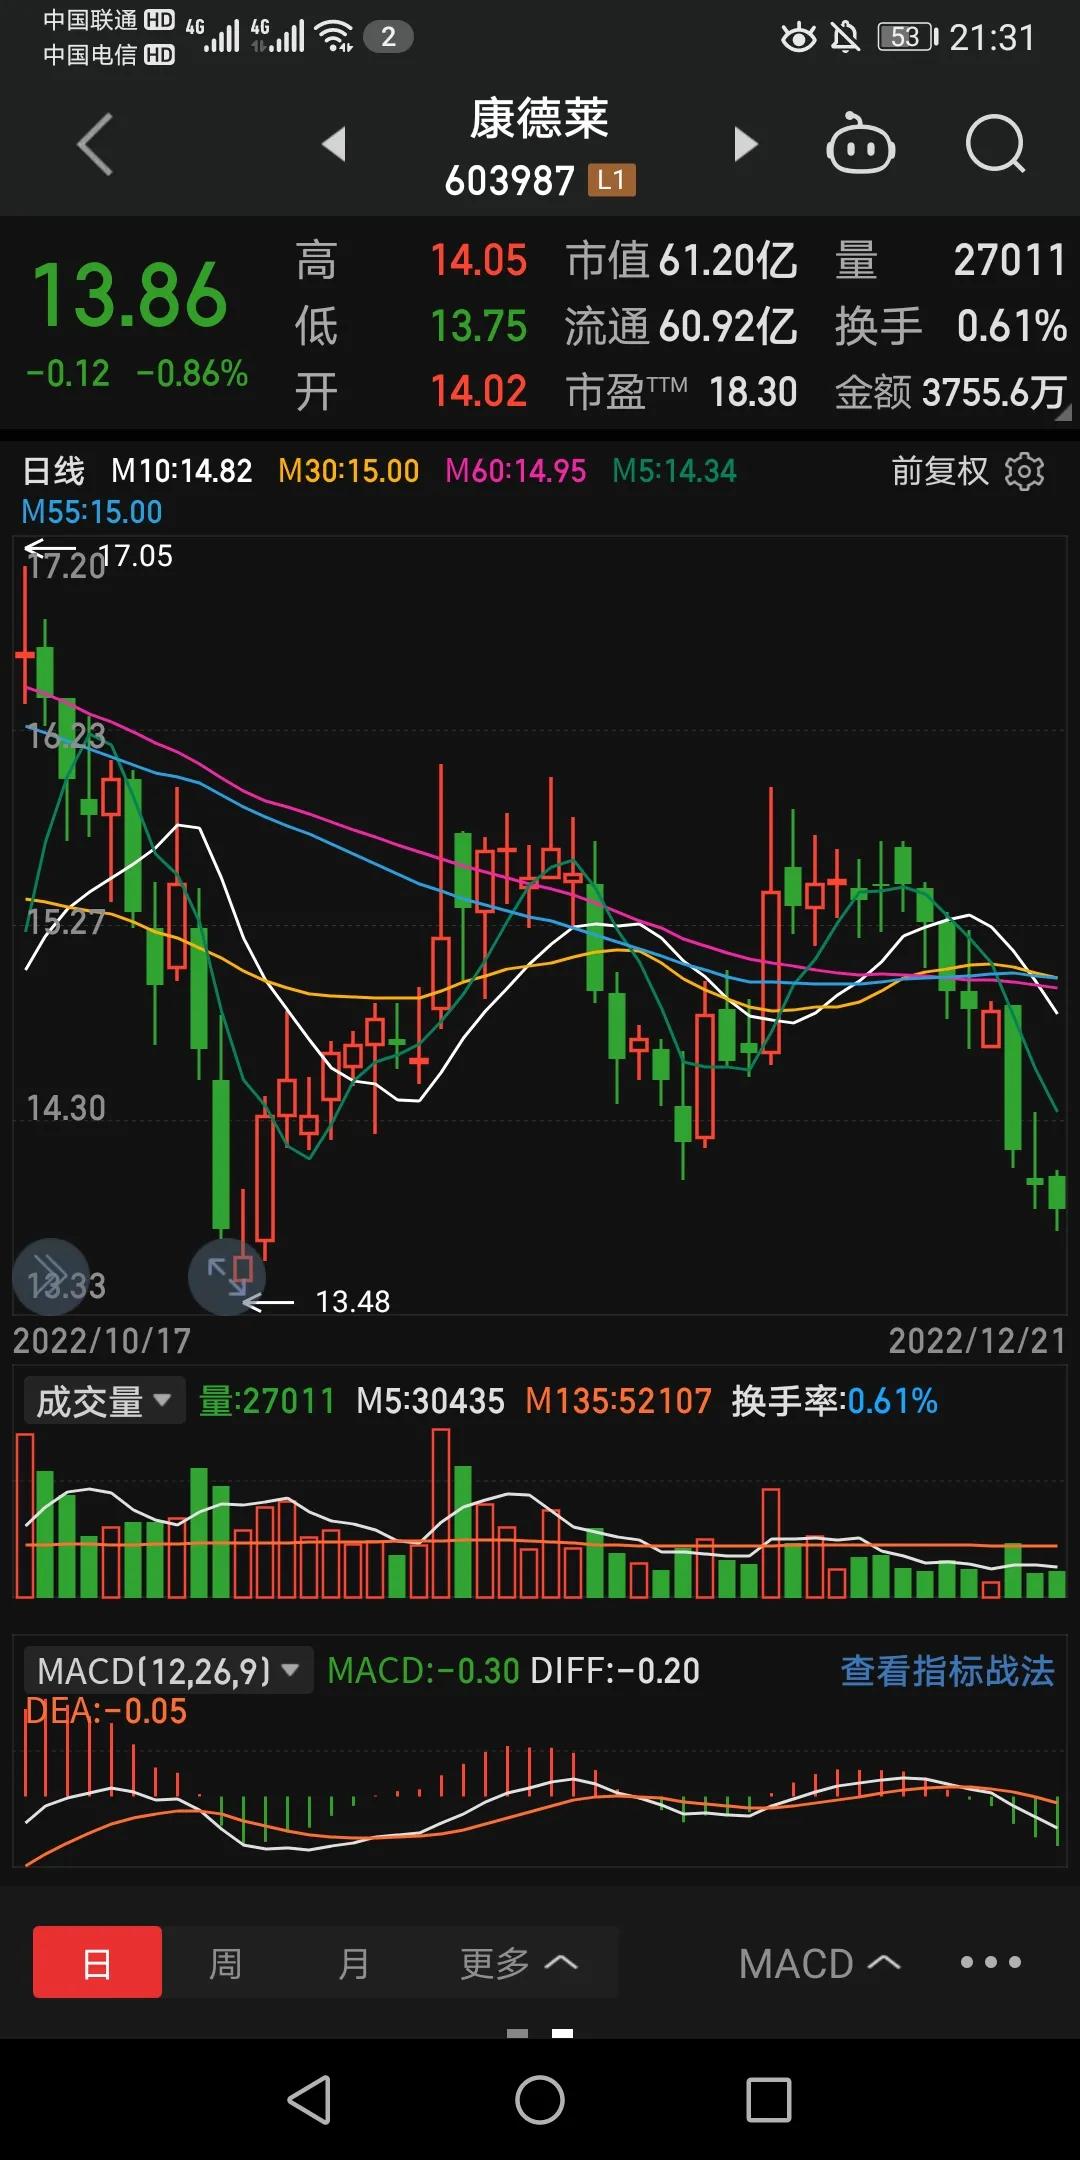Expand the bottom MACD indicator selector
The height and width of the screenshot is (2160, 1080).
click(x=819, y=1963)
